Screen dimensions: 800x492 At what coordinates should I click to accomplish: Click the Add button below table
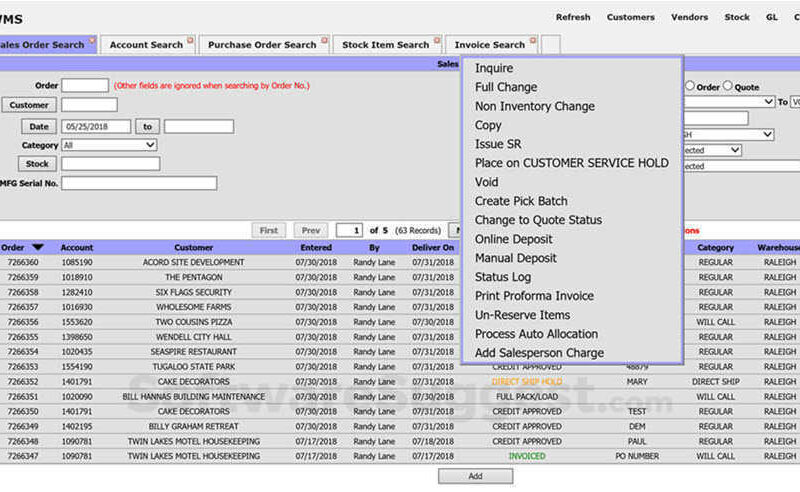[476, 476]
